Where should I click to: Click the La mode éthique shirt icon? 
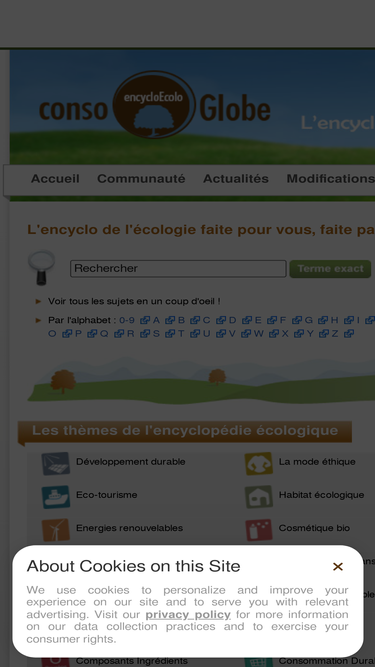(x=259, y=463)
